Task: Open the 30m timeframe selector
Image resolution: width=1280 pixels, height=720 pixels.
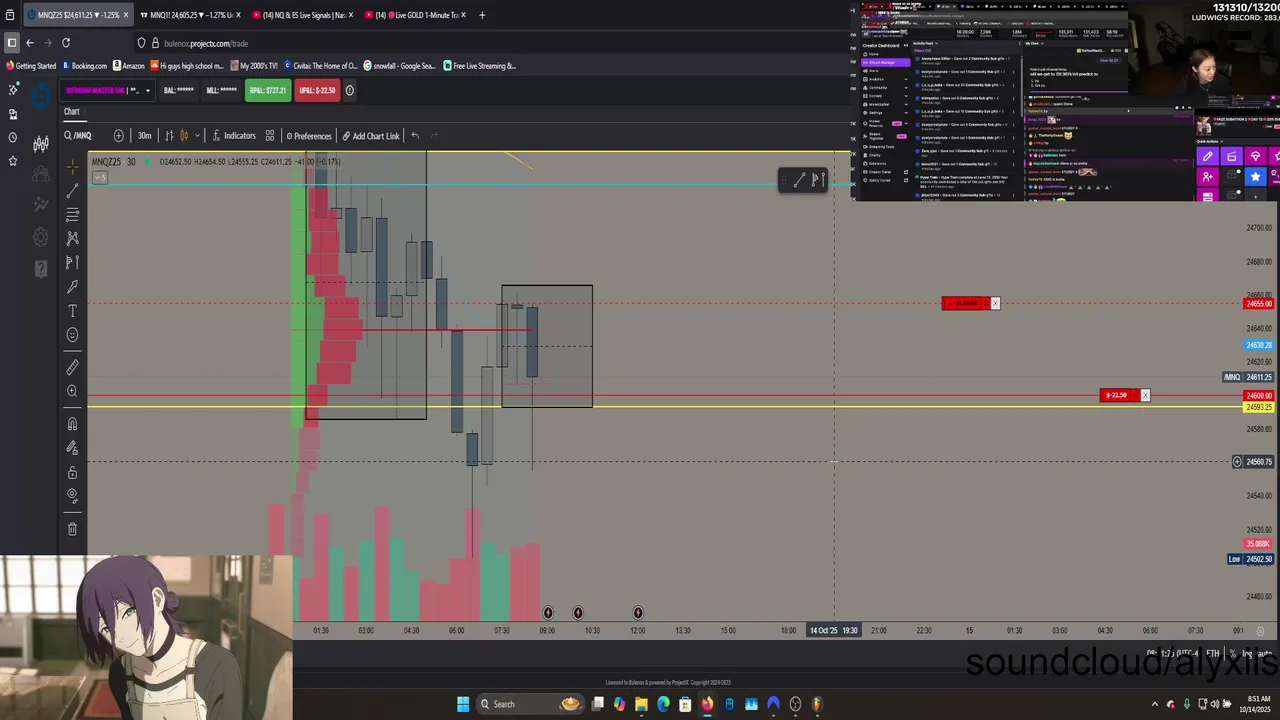Action: [145, 136]
